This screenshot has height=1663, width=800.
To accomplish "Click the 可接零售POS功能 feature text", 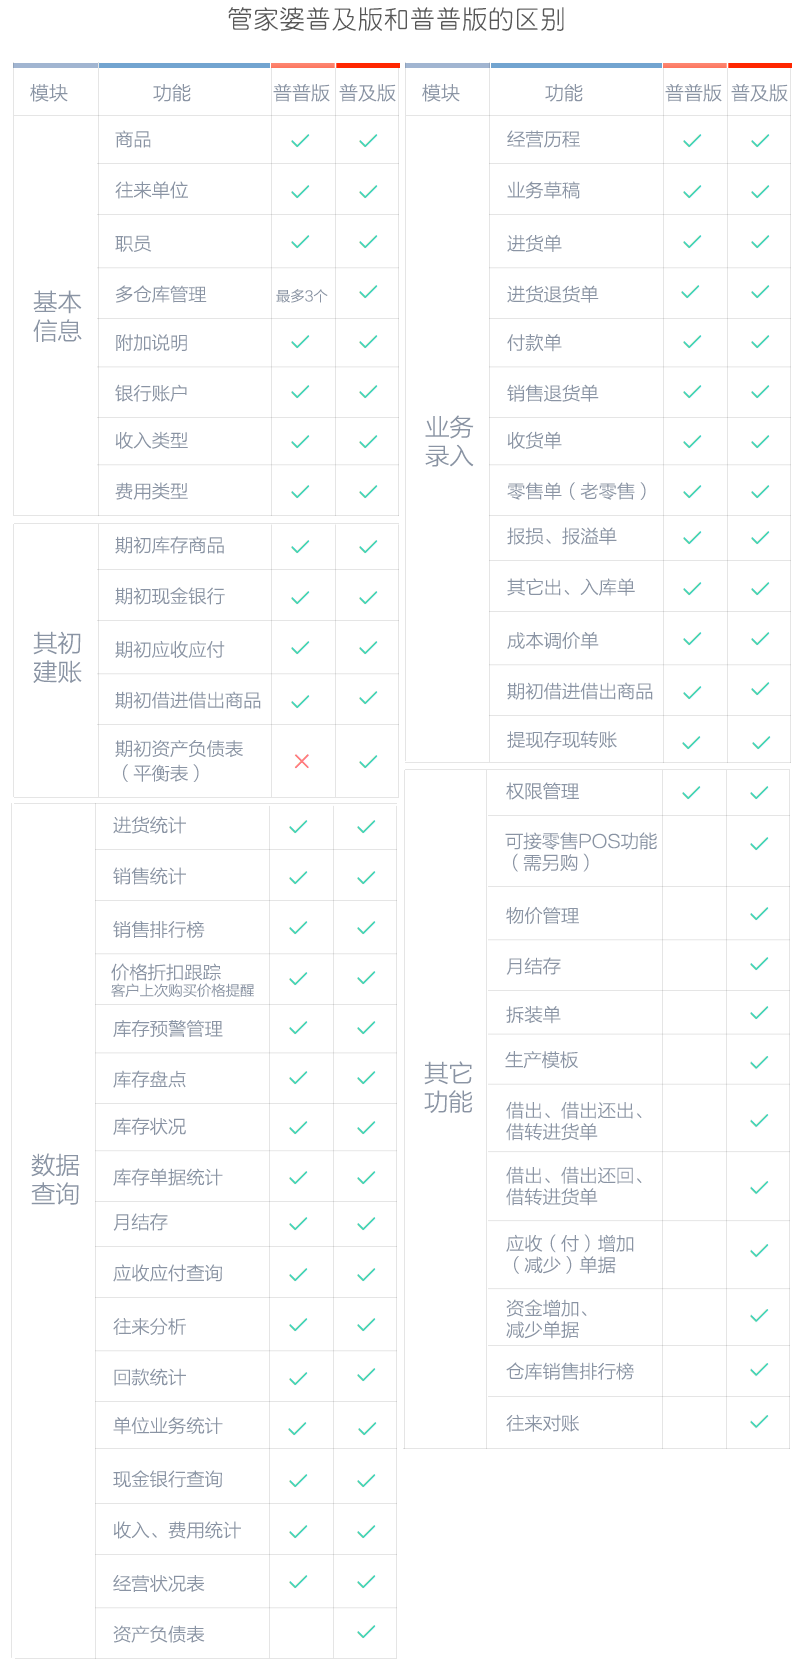I will point(580,841).
